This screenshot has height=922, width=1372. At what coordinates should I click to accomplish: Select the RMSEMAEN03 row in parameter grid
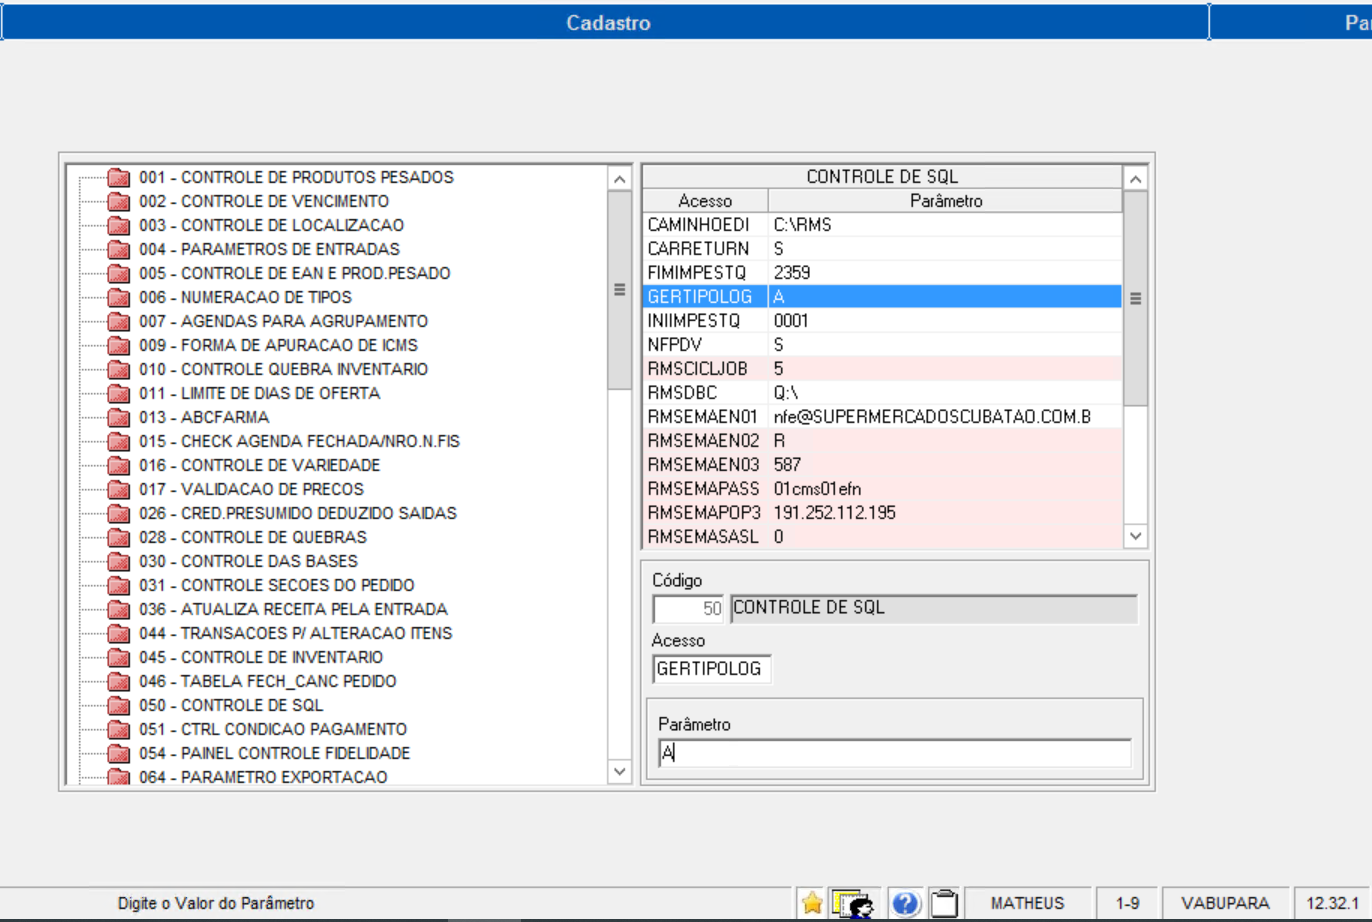[x=882, y=465]
